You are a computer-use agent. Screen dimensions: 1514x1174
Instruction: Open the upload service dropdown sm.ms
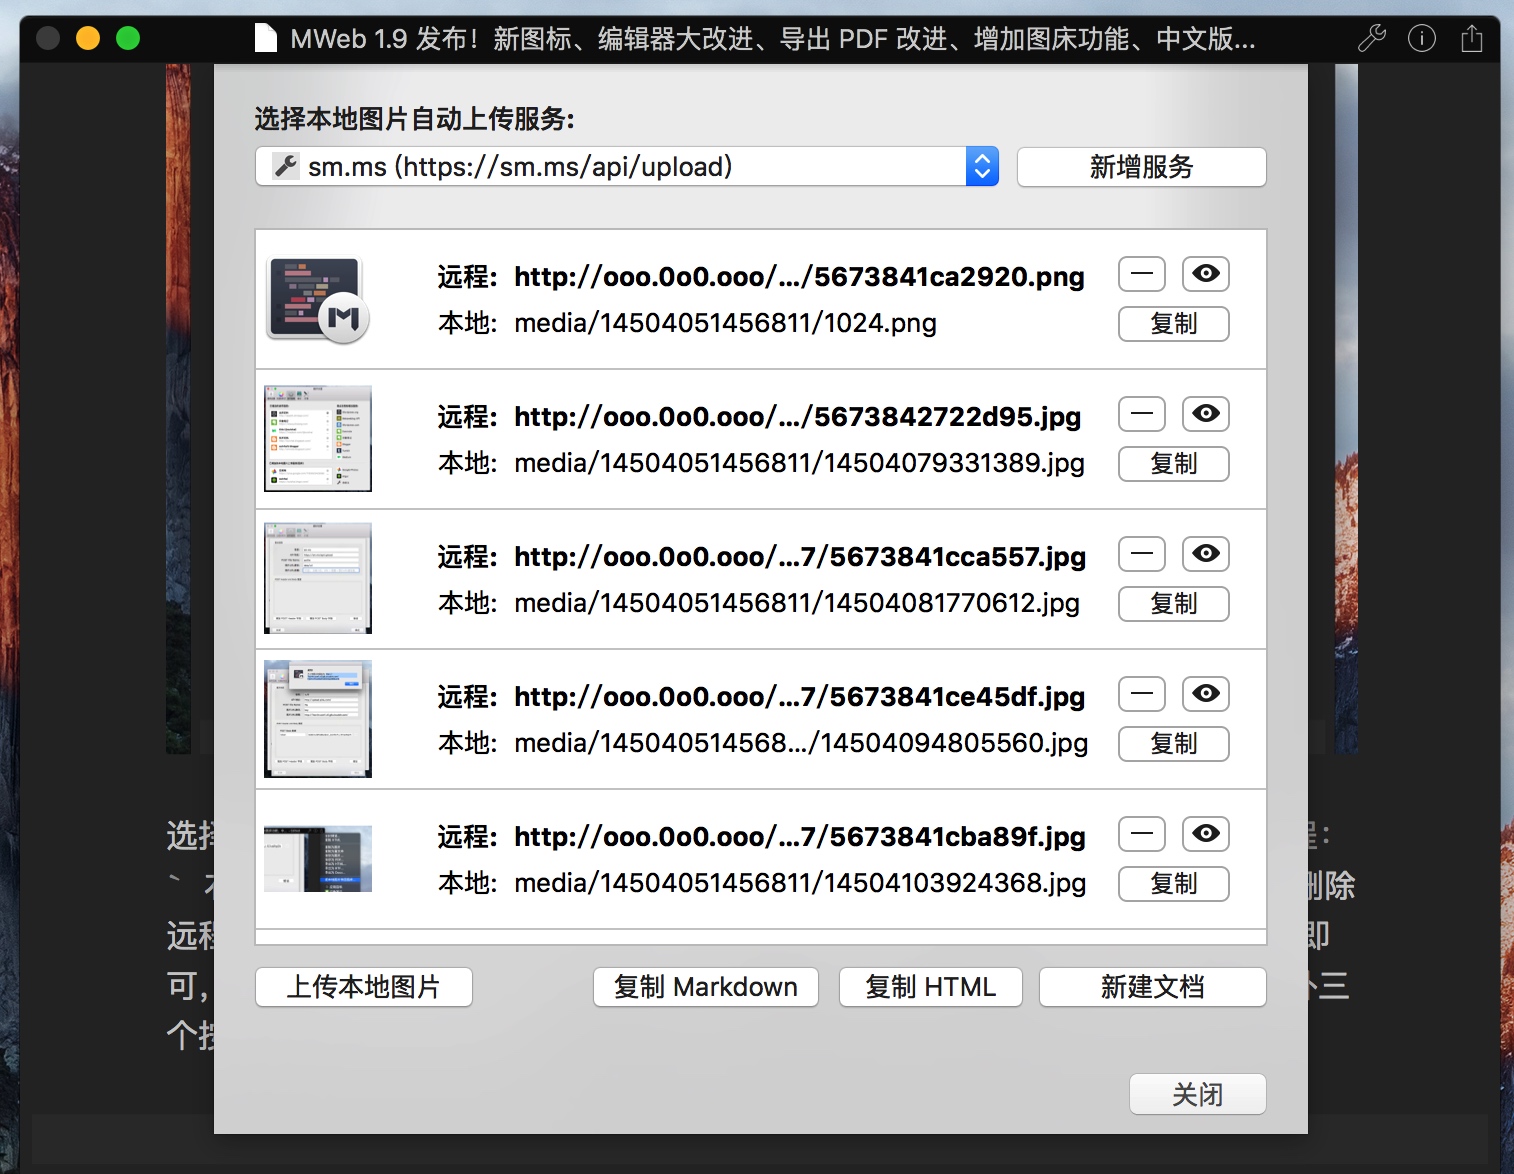[x=627, y=166]
